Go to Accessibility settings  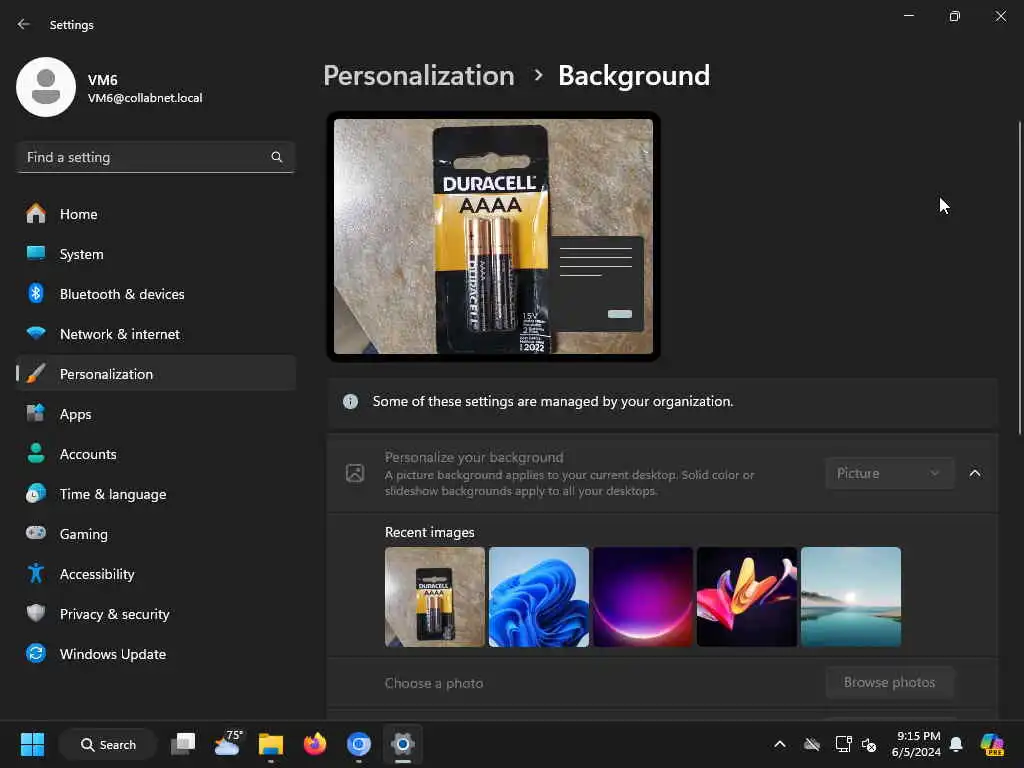point(156,573)
